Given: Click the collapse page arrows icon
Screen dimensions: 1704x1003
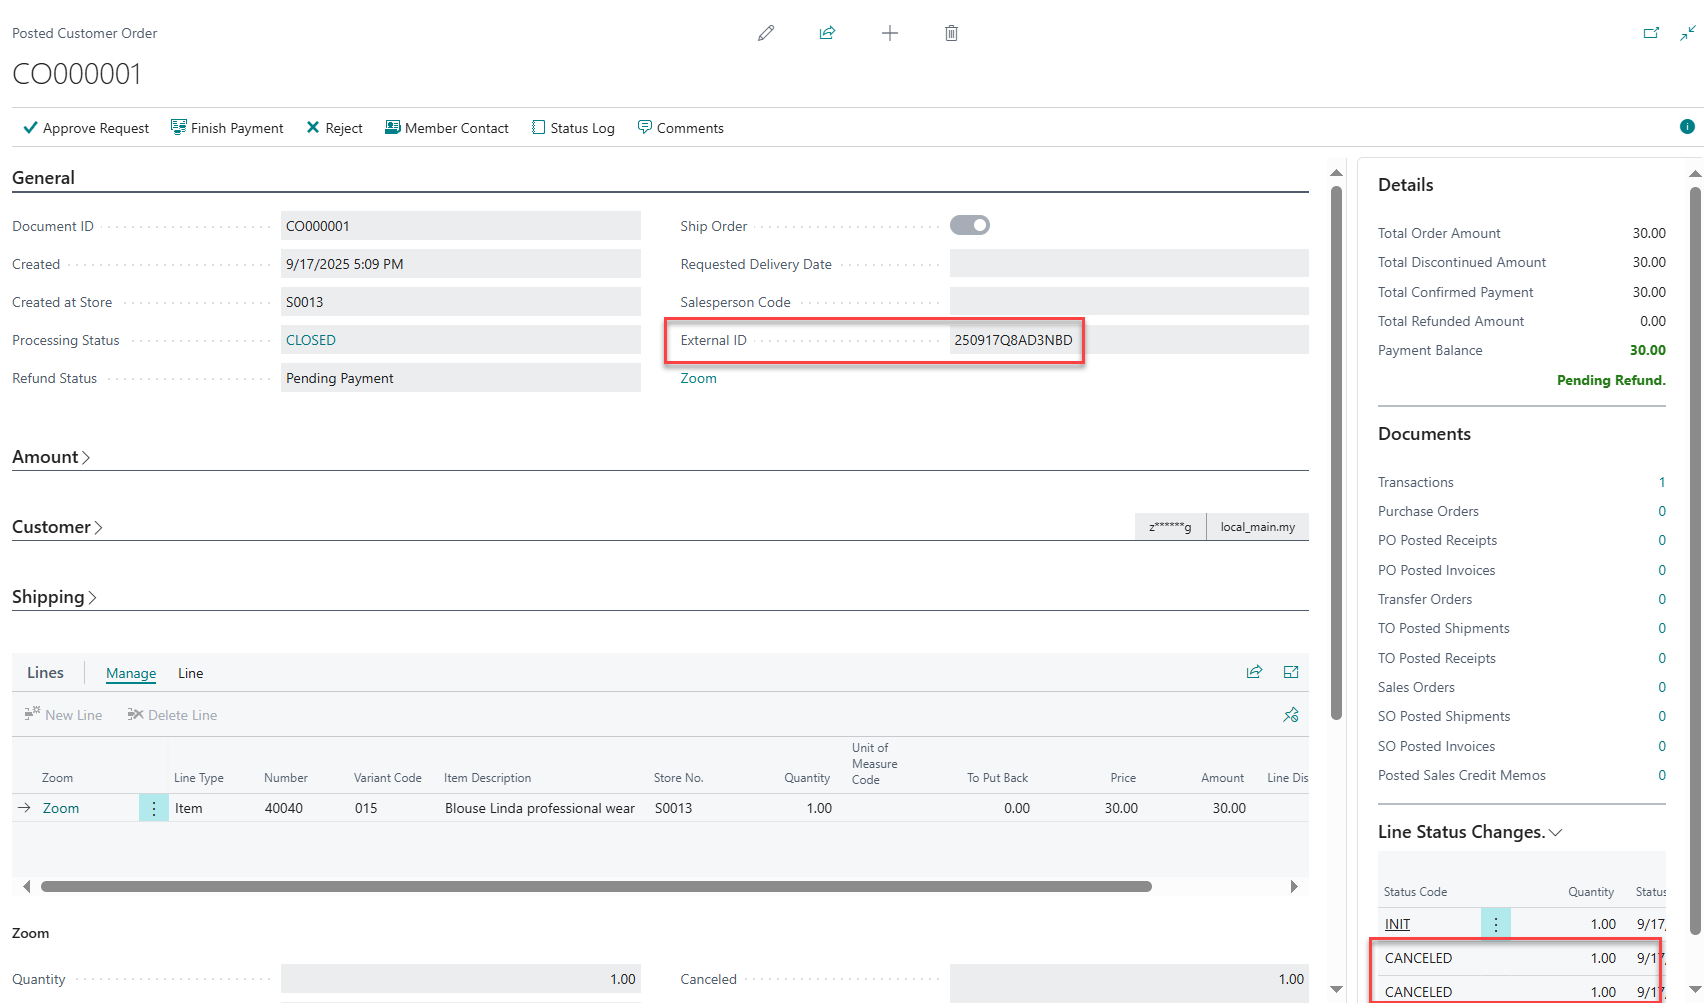Looking at the screenshot, I should pyautogui.click(x=1687, y=33).
